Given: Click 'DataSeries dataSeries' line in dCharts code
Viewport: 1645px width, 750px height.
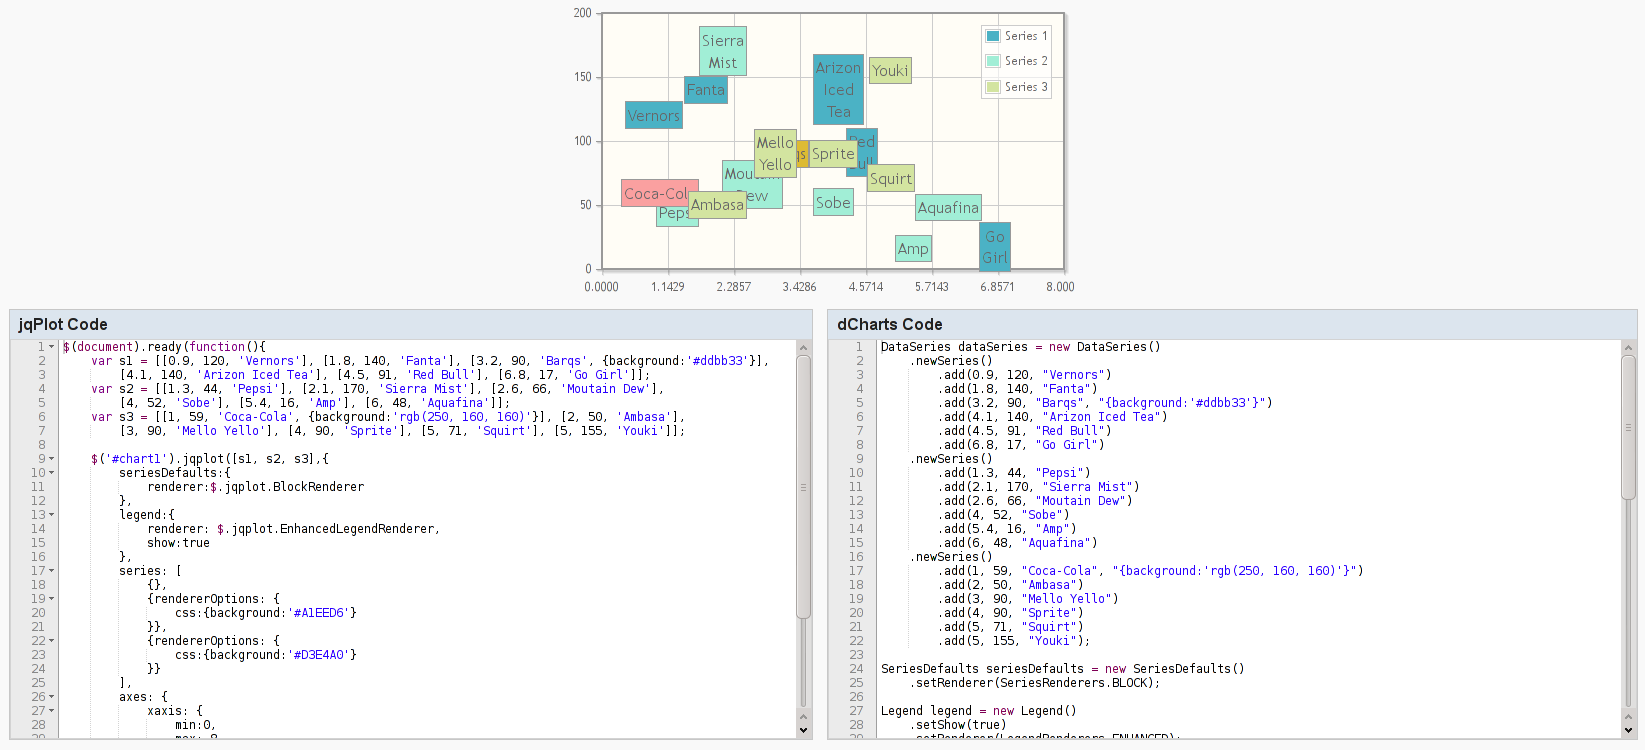Looking at the screenshot, I should click(x=1021, y=347).
